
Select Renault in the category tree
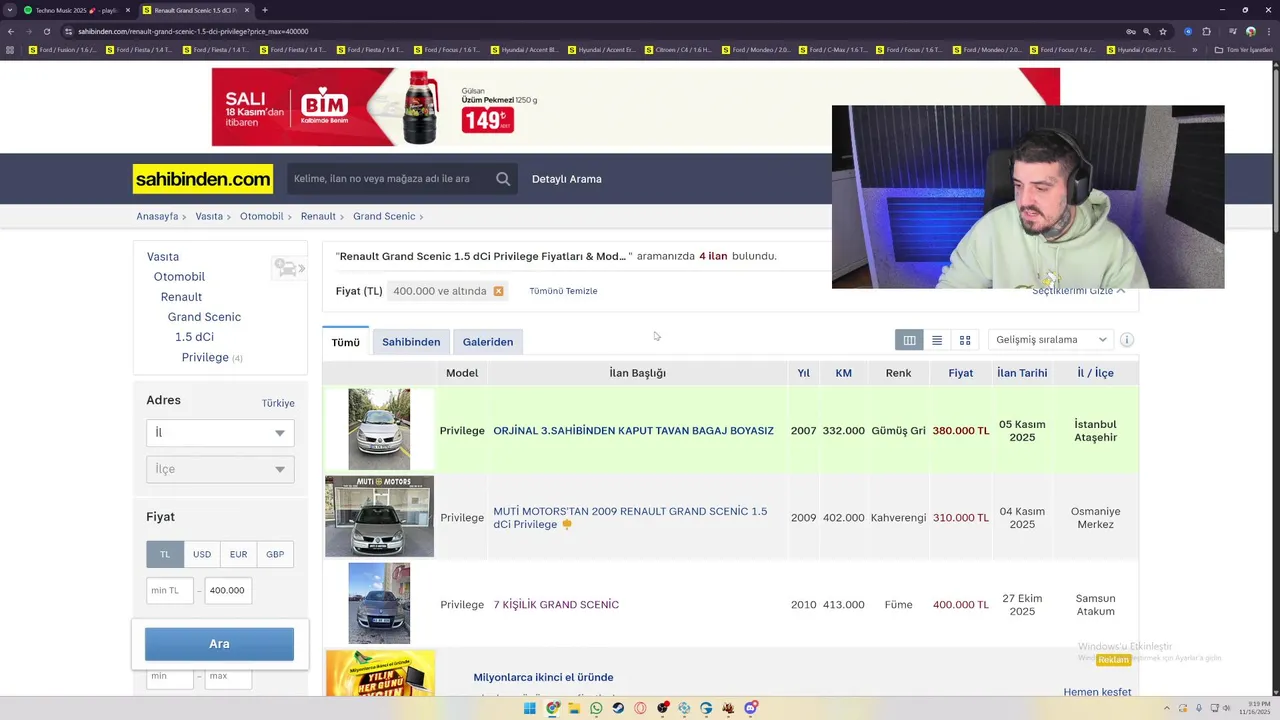pos(181,297)
